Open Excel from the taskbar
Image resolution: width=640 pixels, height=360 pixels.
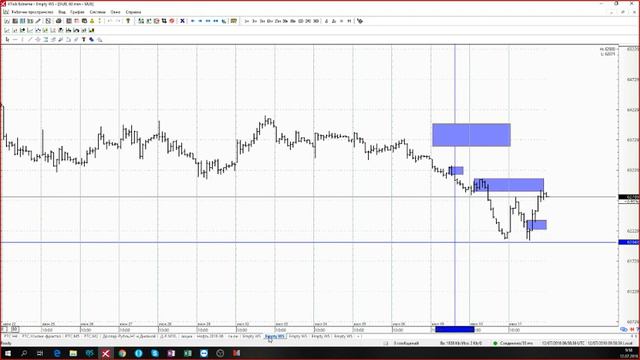pos(187,353)
